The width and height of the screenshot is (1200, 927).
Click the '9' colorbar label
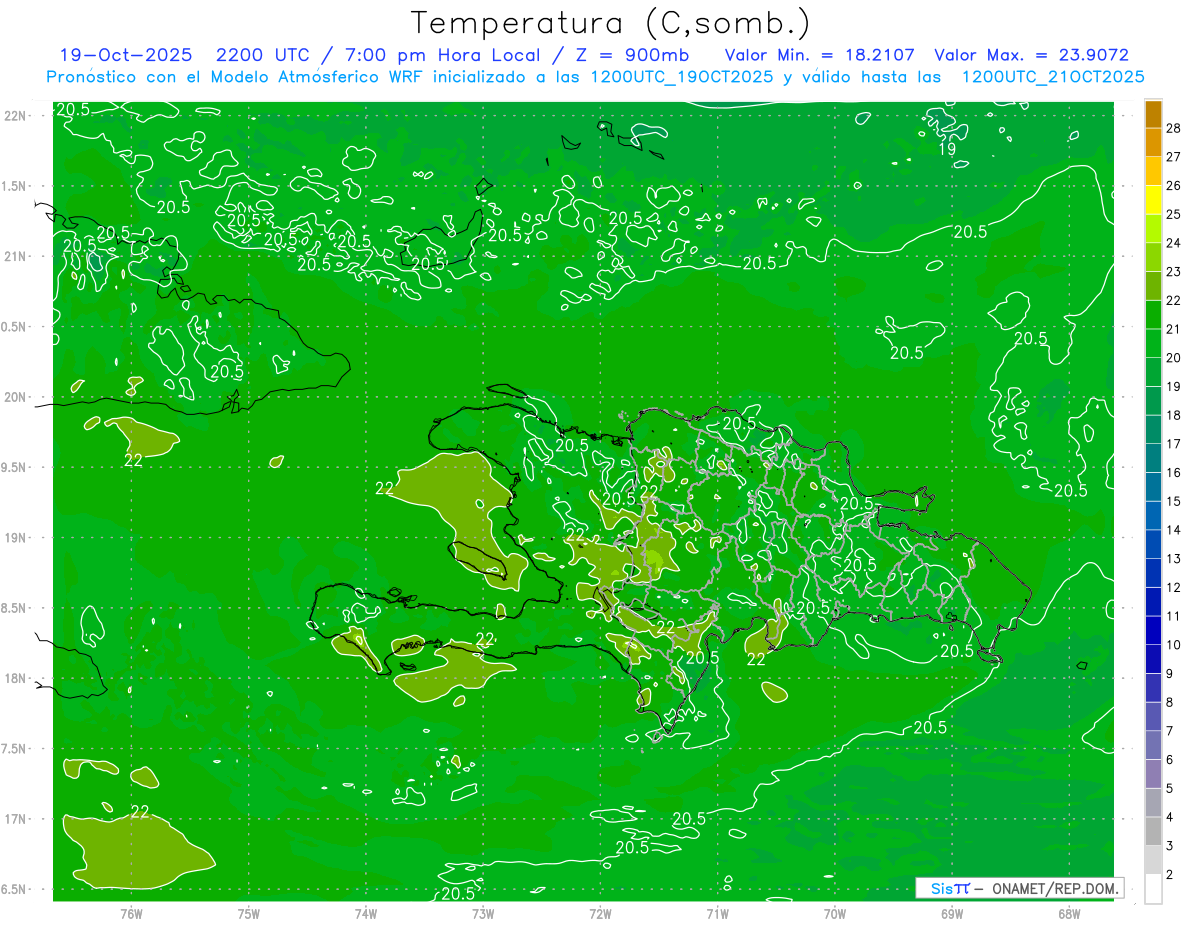pyautogui.click(x=1171, y=674)
